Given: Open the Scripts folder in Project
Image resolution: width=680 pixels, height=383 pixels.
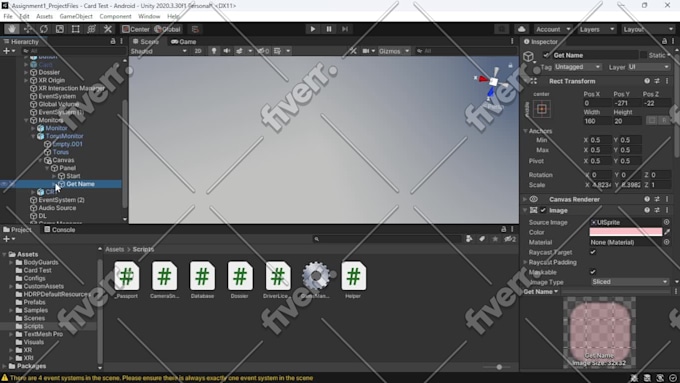Looking at the screenshot, I should 33,326.
